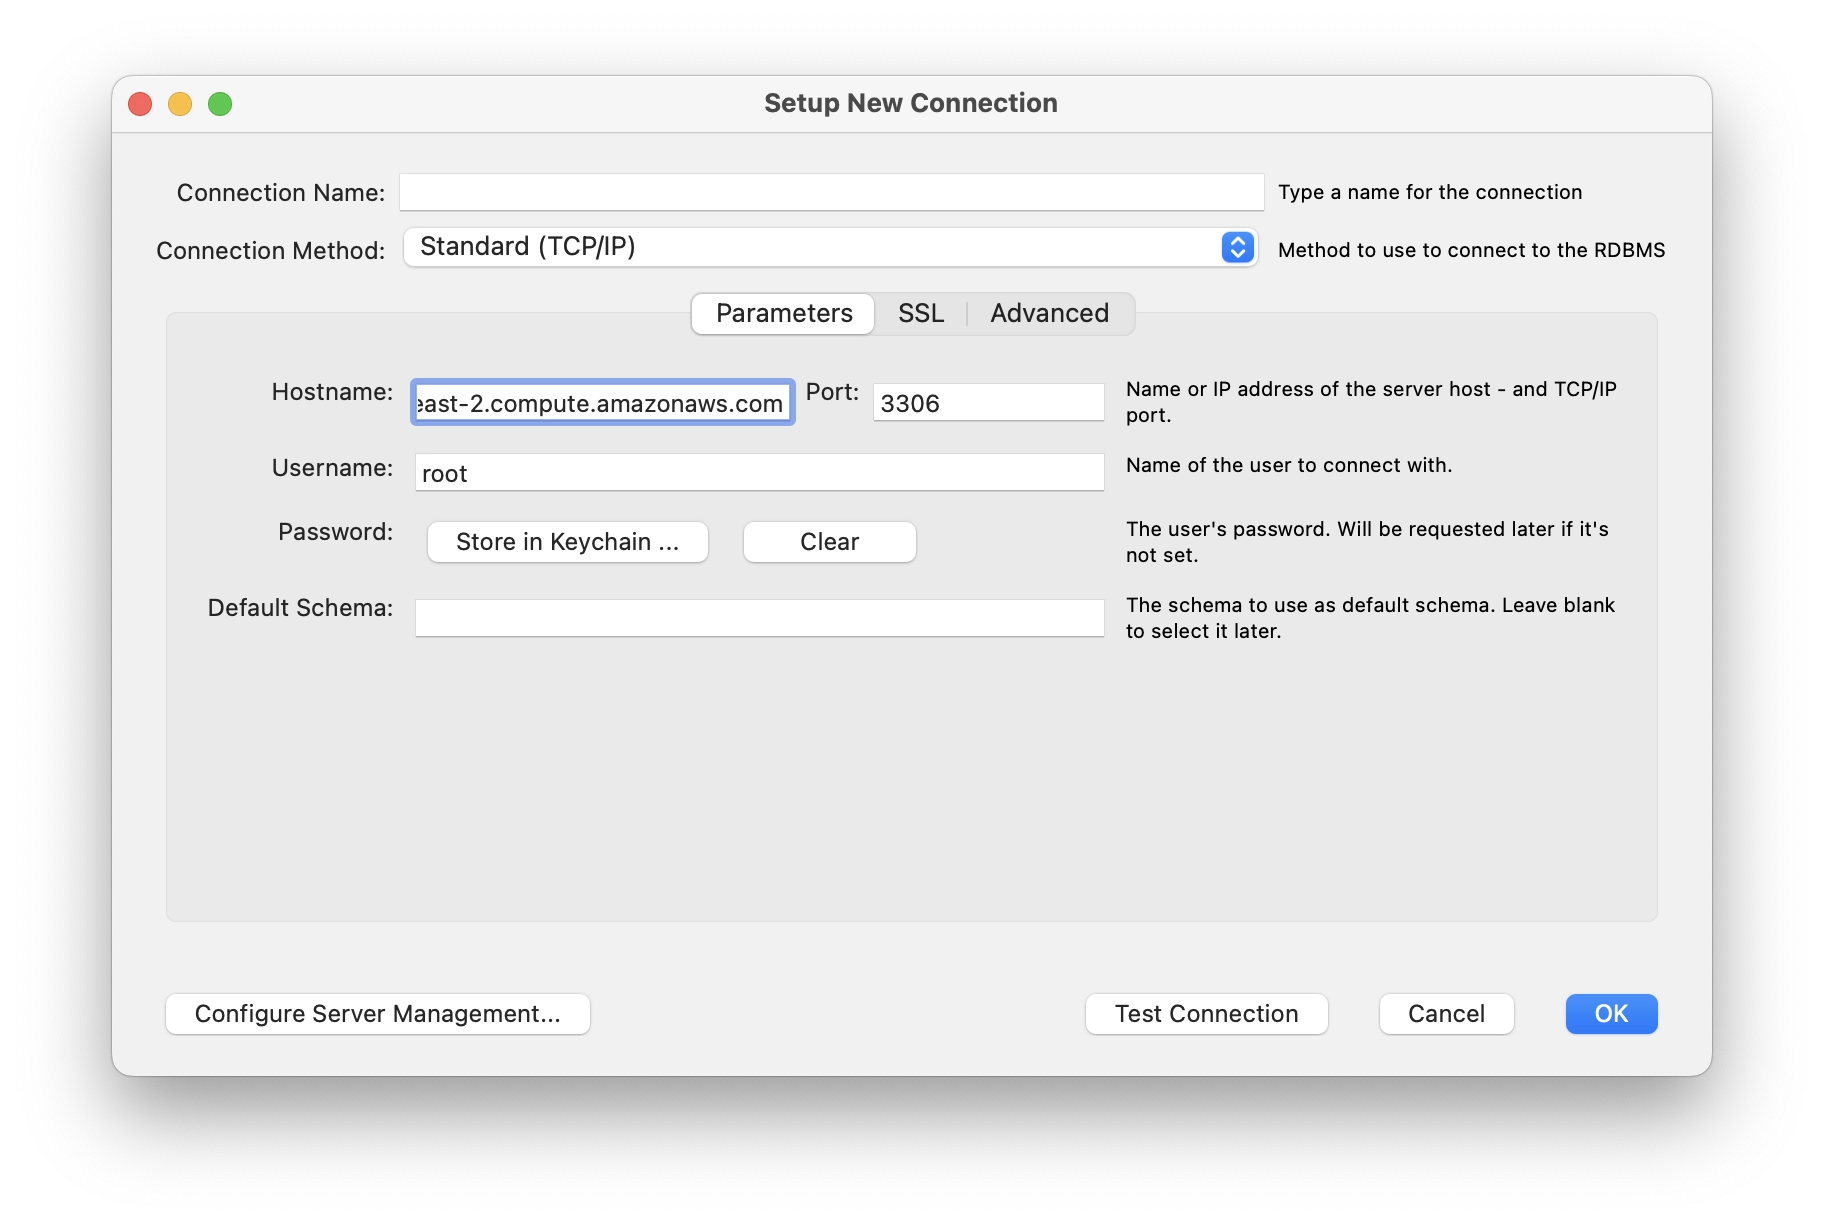Zoom the window using the green button

220,104
